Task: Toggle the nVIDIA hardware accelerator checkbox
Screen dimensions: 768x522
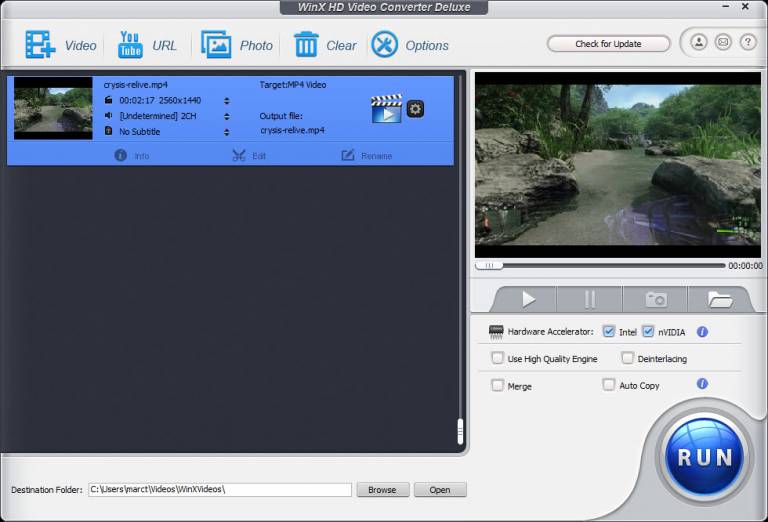Action: 648,332
